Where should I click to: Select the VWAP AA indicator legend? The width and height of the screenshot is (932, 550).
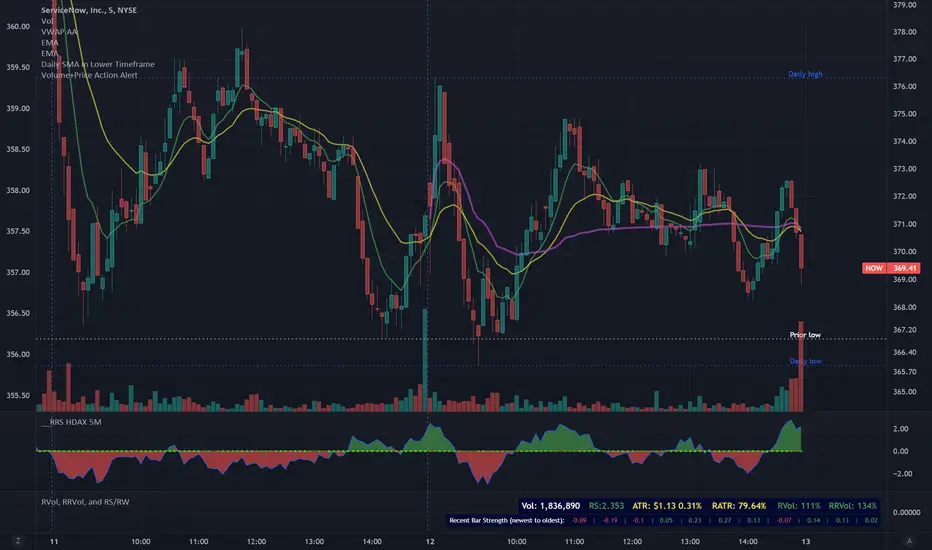click(x=59, y=32)
